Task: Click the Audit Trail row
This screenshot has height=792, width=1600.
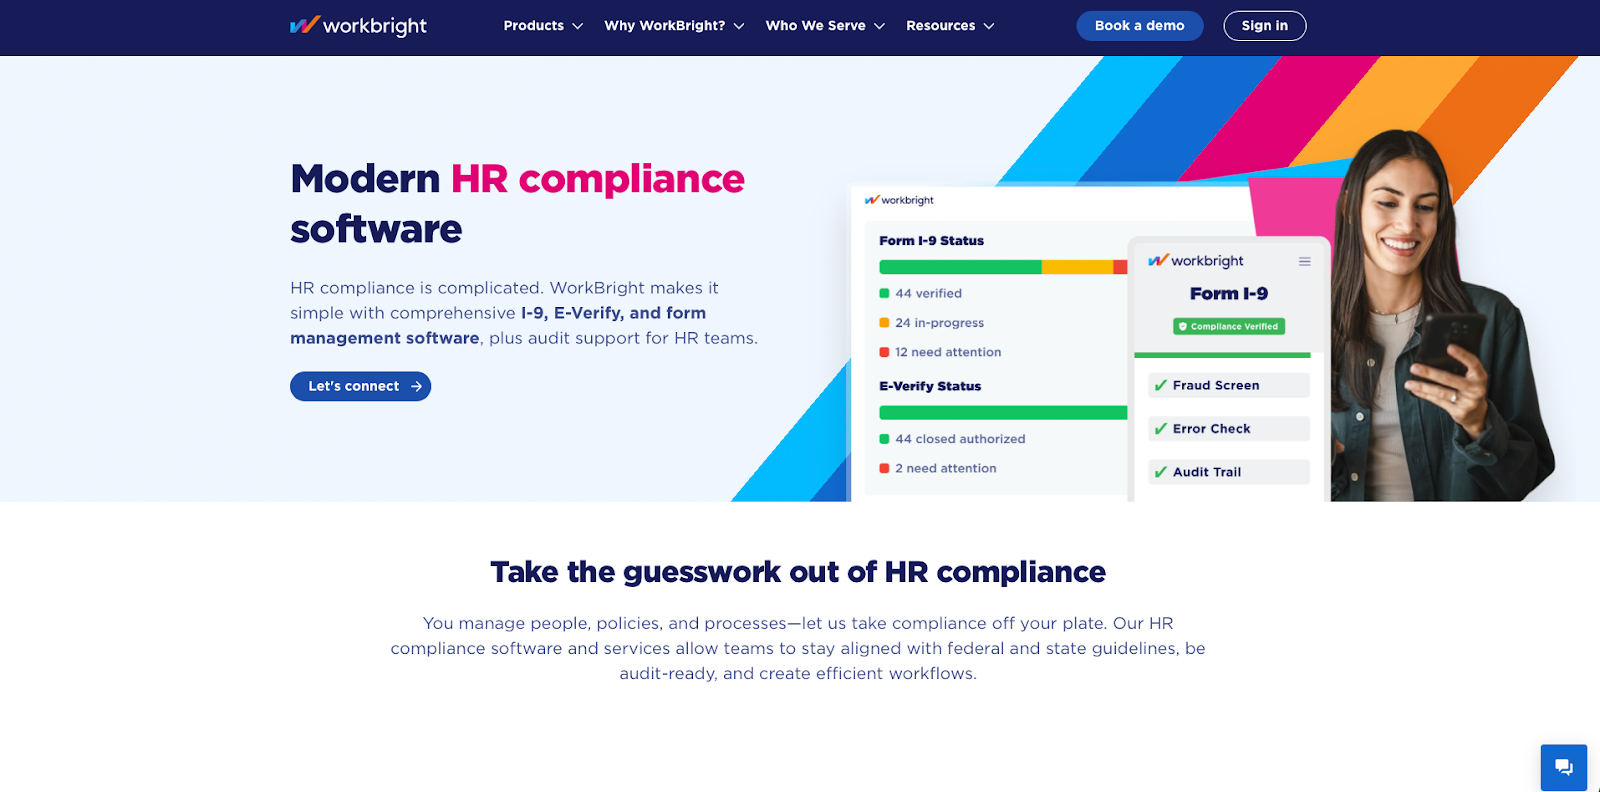Action: (1229, 472)
